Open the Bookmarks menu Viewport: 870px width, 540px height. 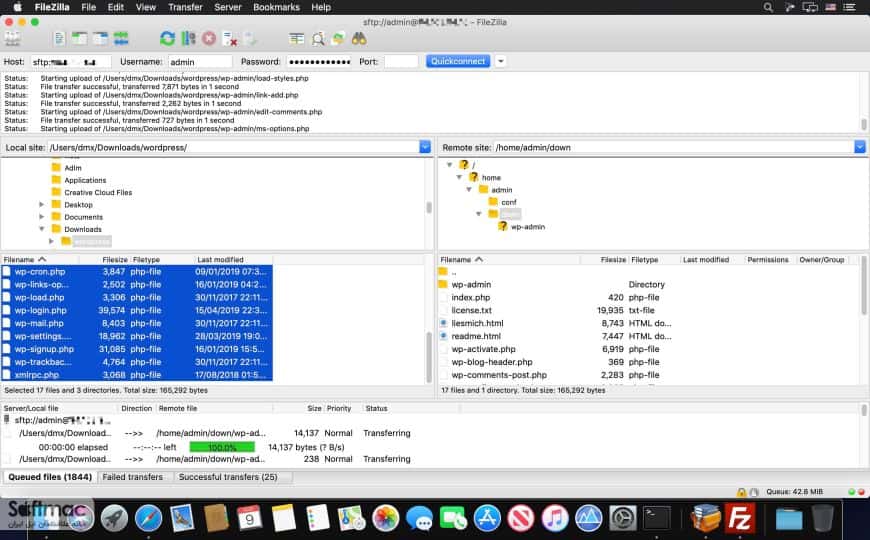pyautogui.click(x=276, y=7)
